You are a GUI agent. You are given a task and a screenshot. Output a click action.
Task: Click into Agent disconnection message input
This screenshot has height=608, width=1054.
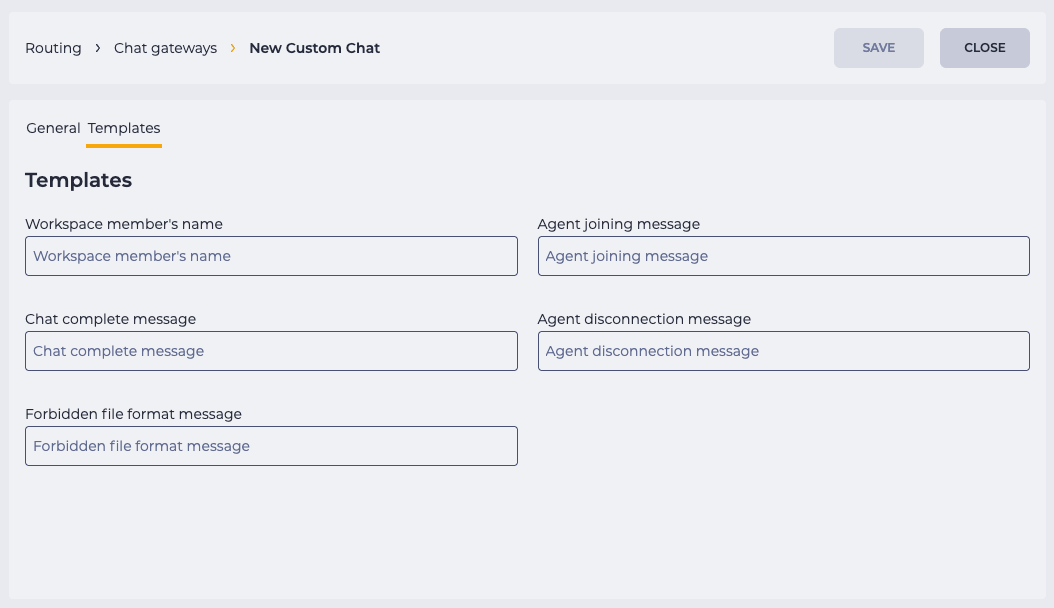click(784, 351)
